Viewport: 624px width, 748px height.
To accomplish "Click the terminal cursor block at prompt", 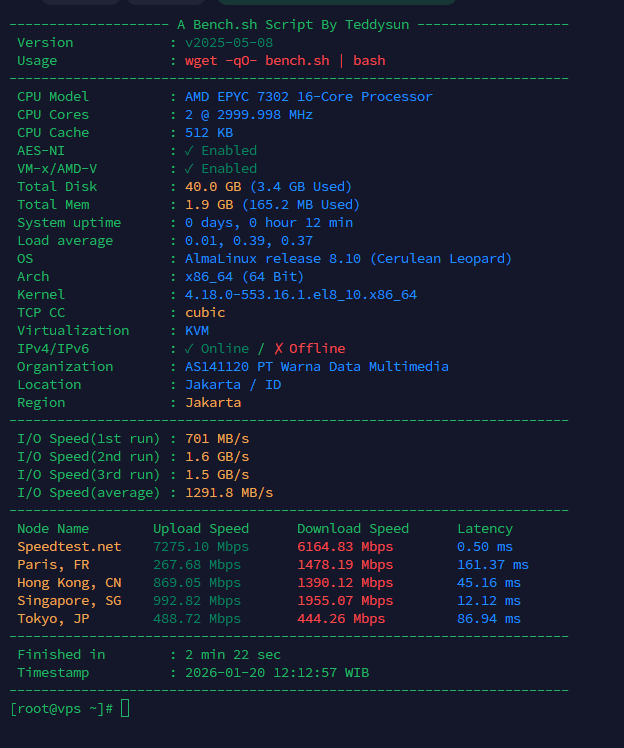I will tap(124, 709).
